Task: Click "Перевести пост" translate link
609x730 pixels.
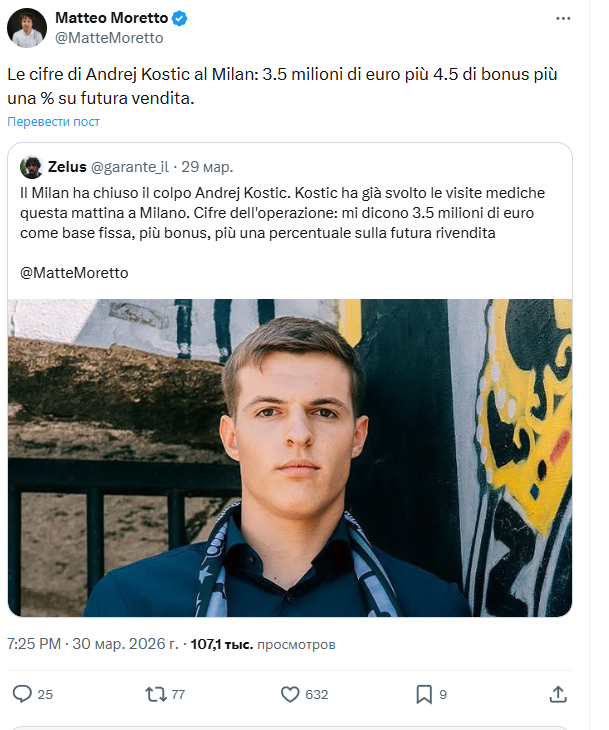Action: pyautogui.click(x=54, y=122)
